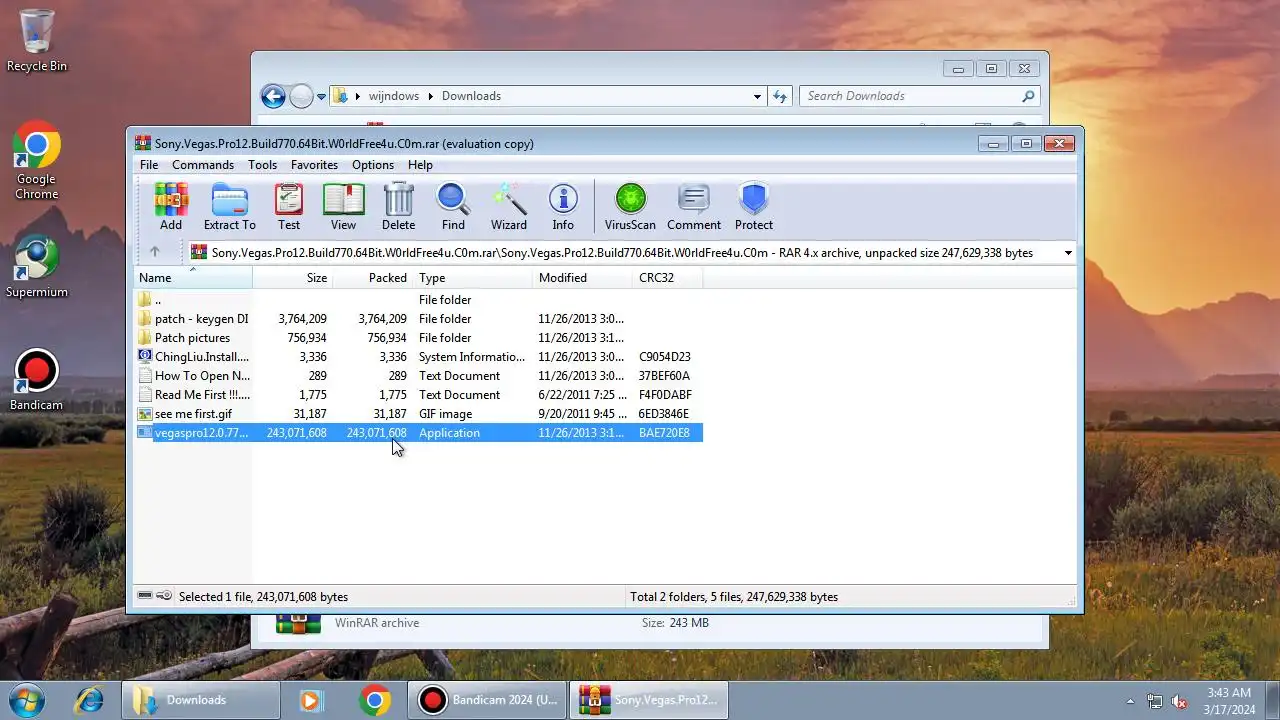Sort by the CRC32 column header
Screen dimensions: 1280x720
(667, 278)
